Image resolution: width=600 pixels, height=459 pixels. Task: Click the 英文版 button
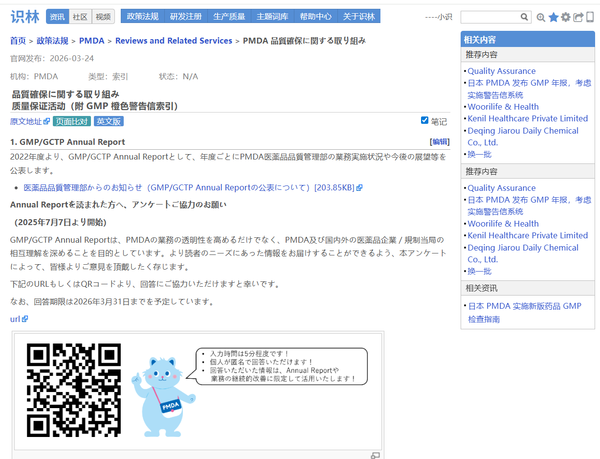point(108,121)
